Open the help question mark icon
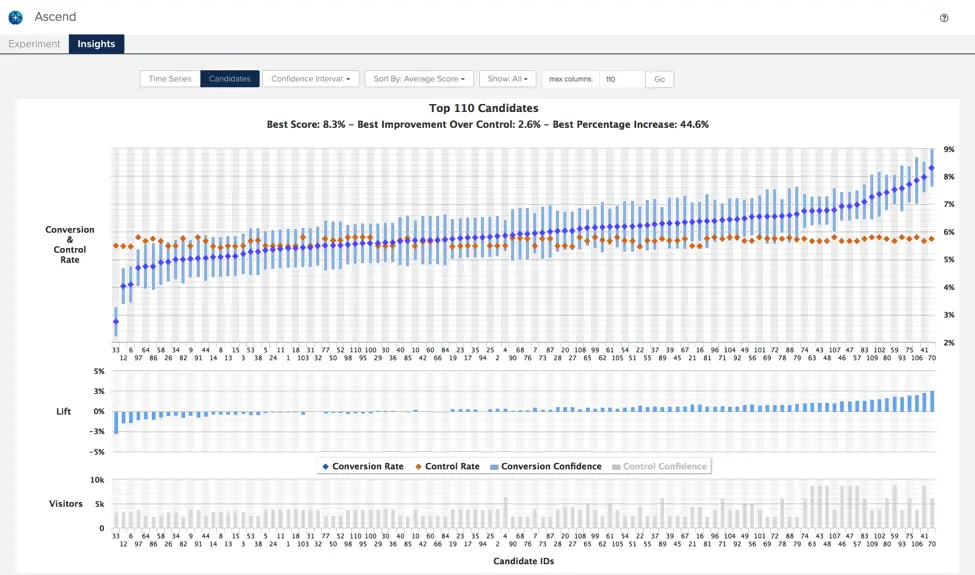Image resolution: width=975 pixels, height=575 pixels. (944, 18)
